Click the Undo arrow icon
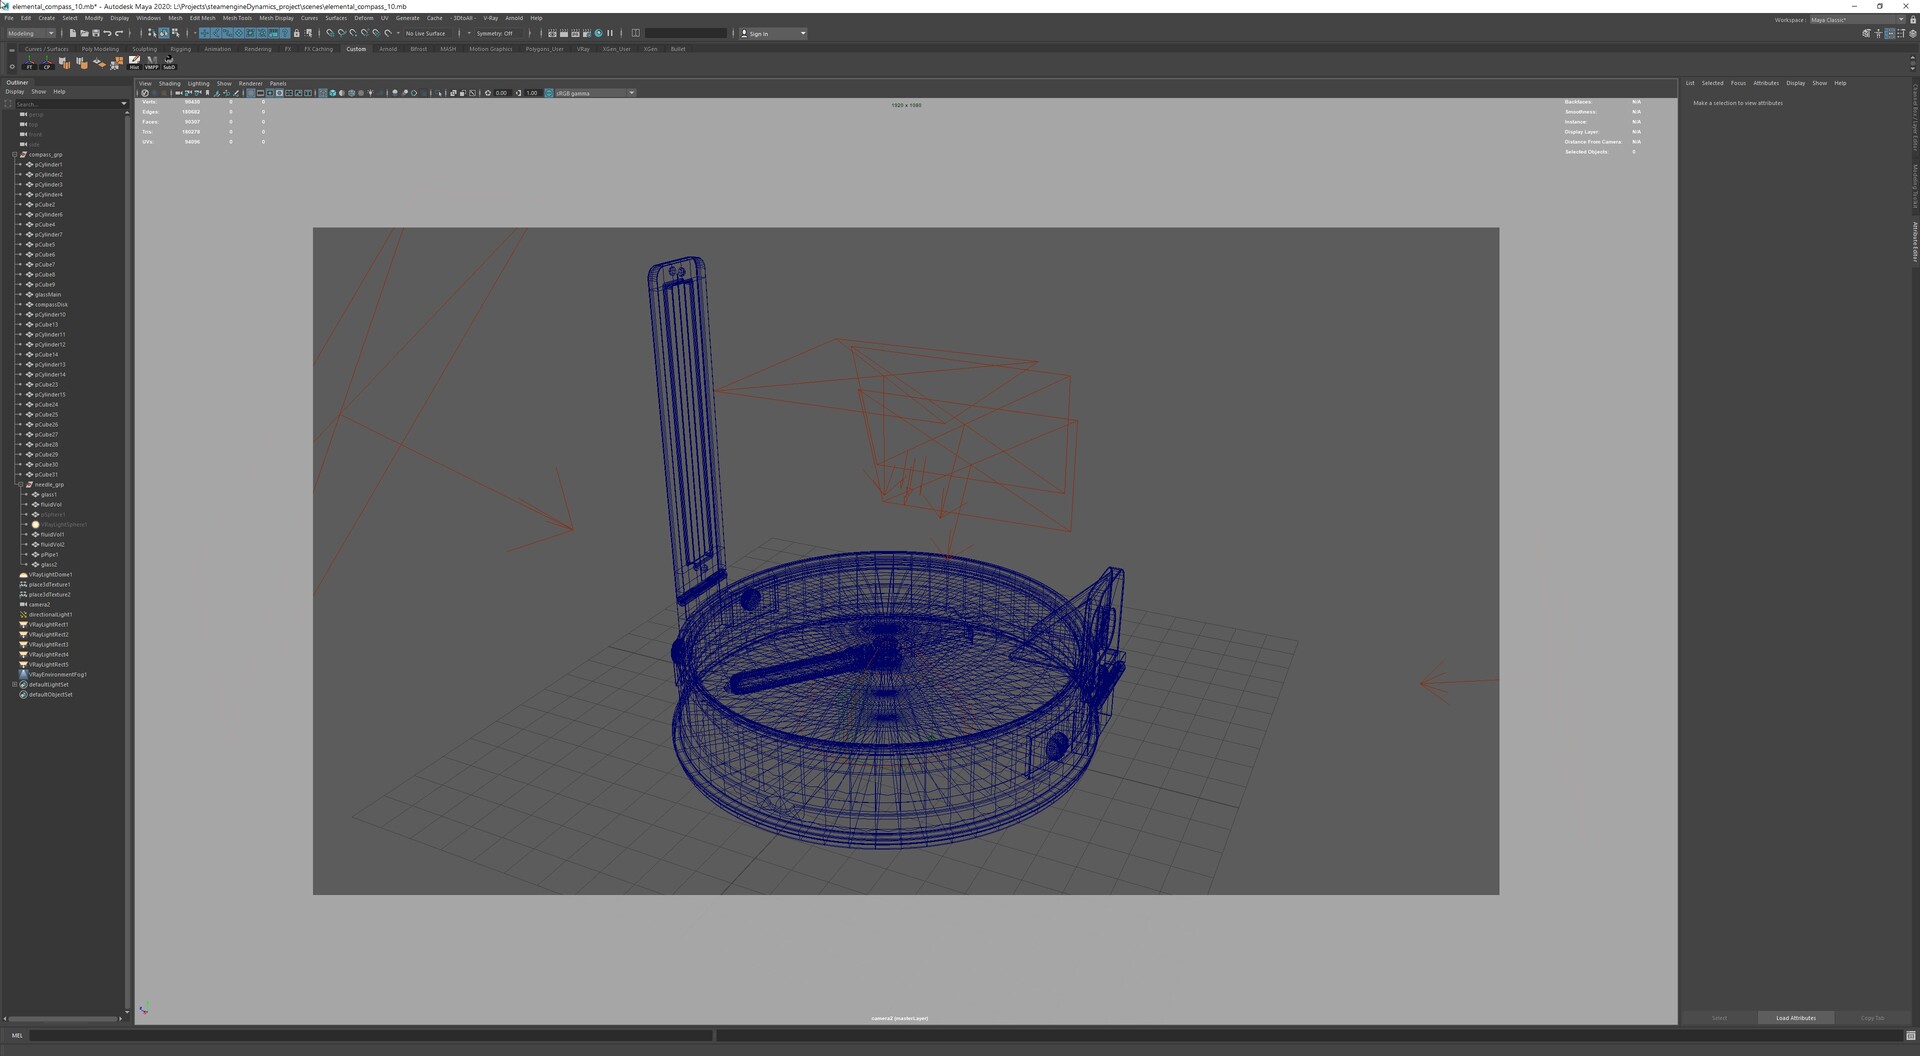Image resolution: width=1920 pixels, height=1056 pixels. pos(107,33)
